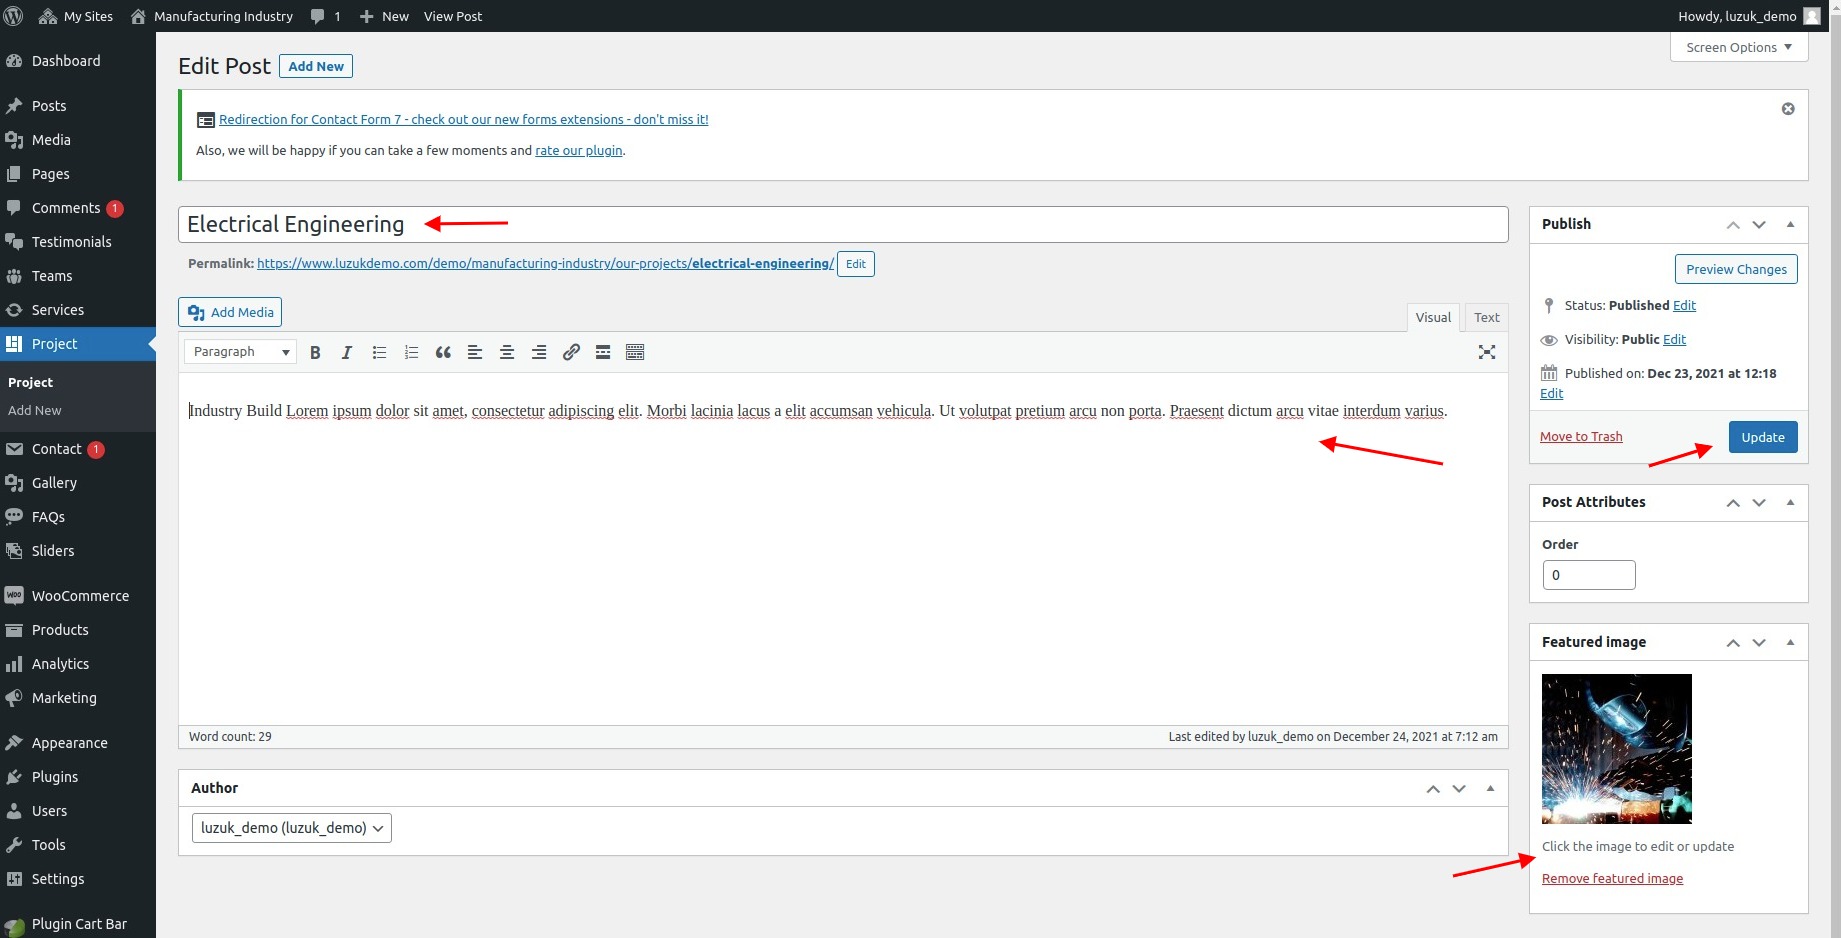Viewport: 1841px width, 938px height.
Task: Collapse the Post Attributes panel
Action: coord(1790,503)
